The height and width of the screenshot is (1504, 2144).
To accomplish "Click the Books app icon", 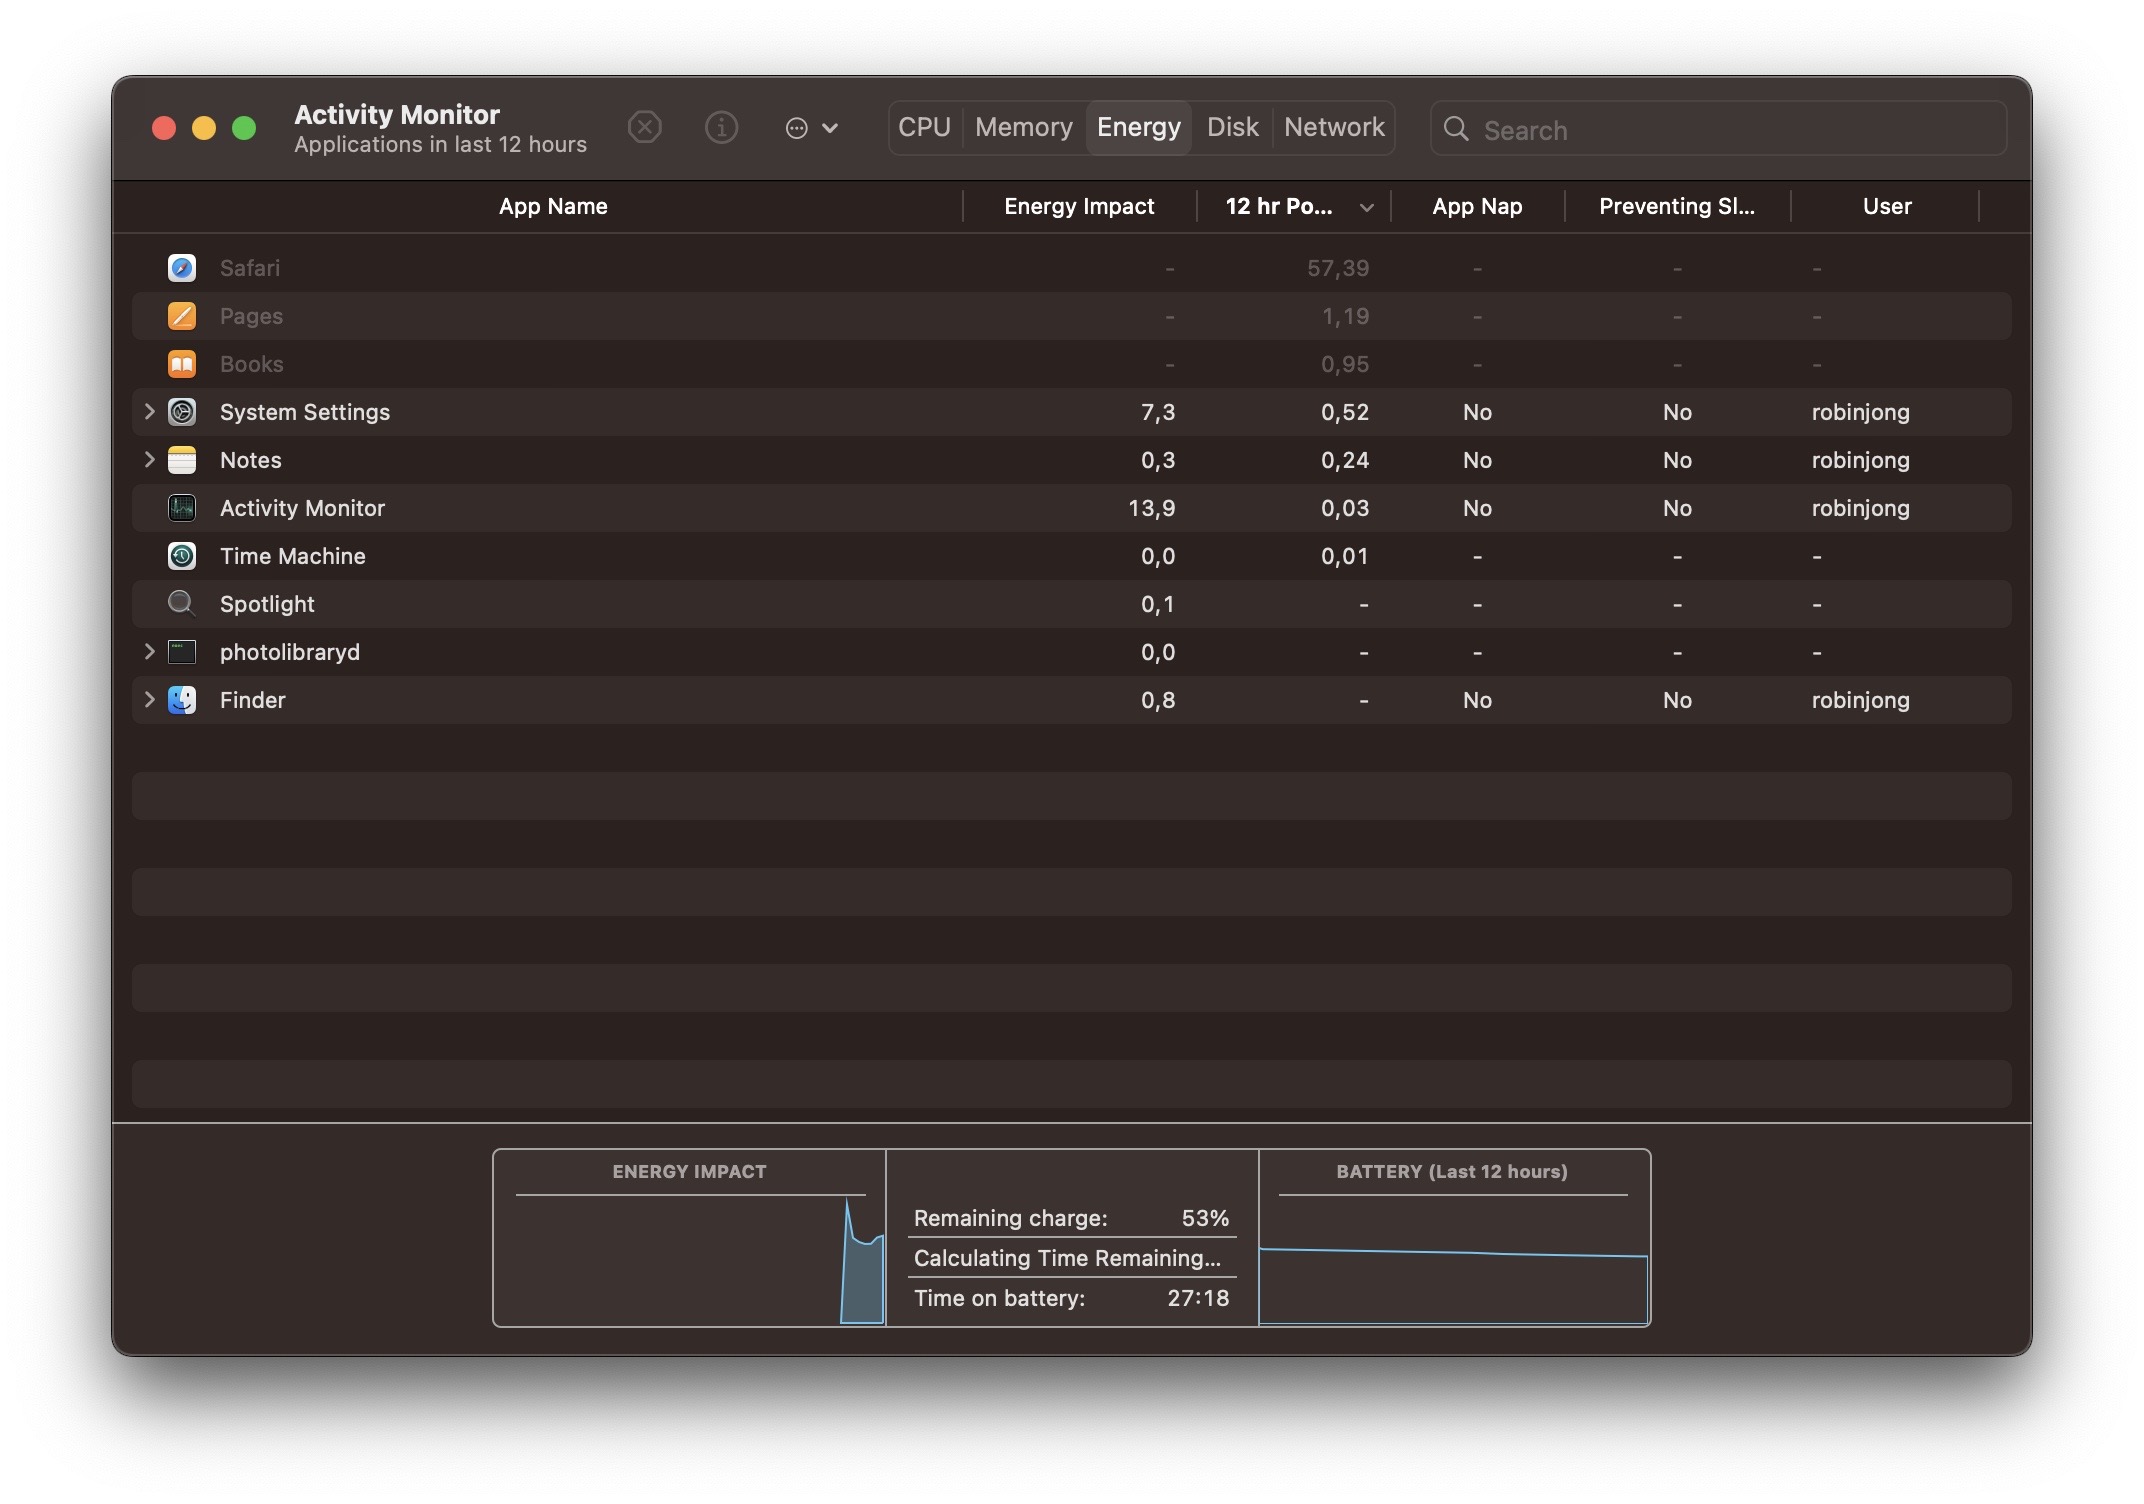I will 182,364.
